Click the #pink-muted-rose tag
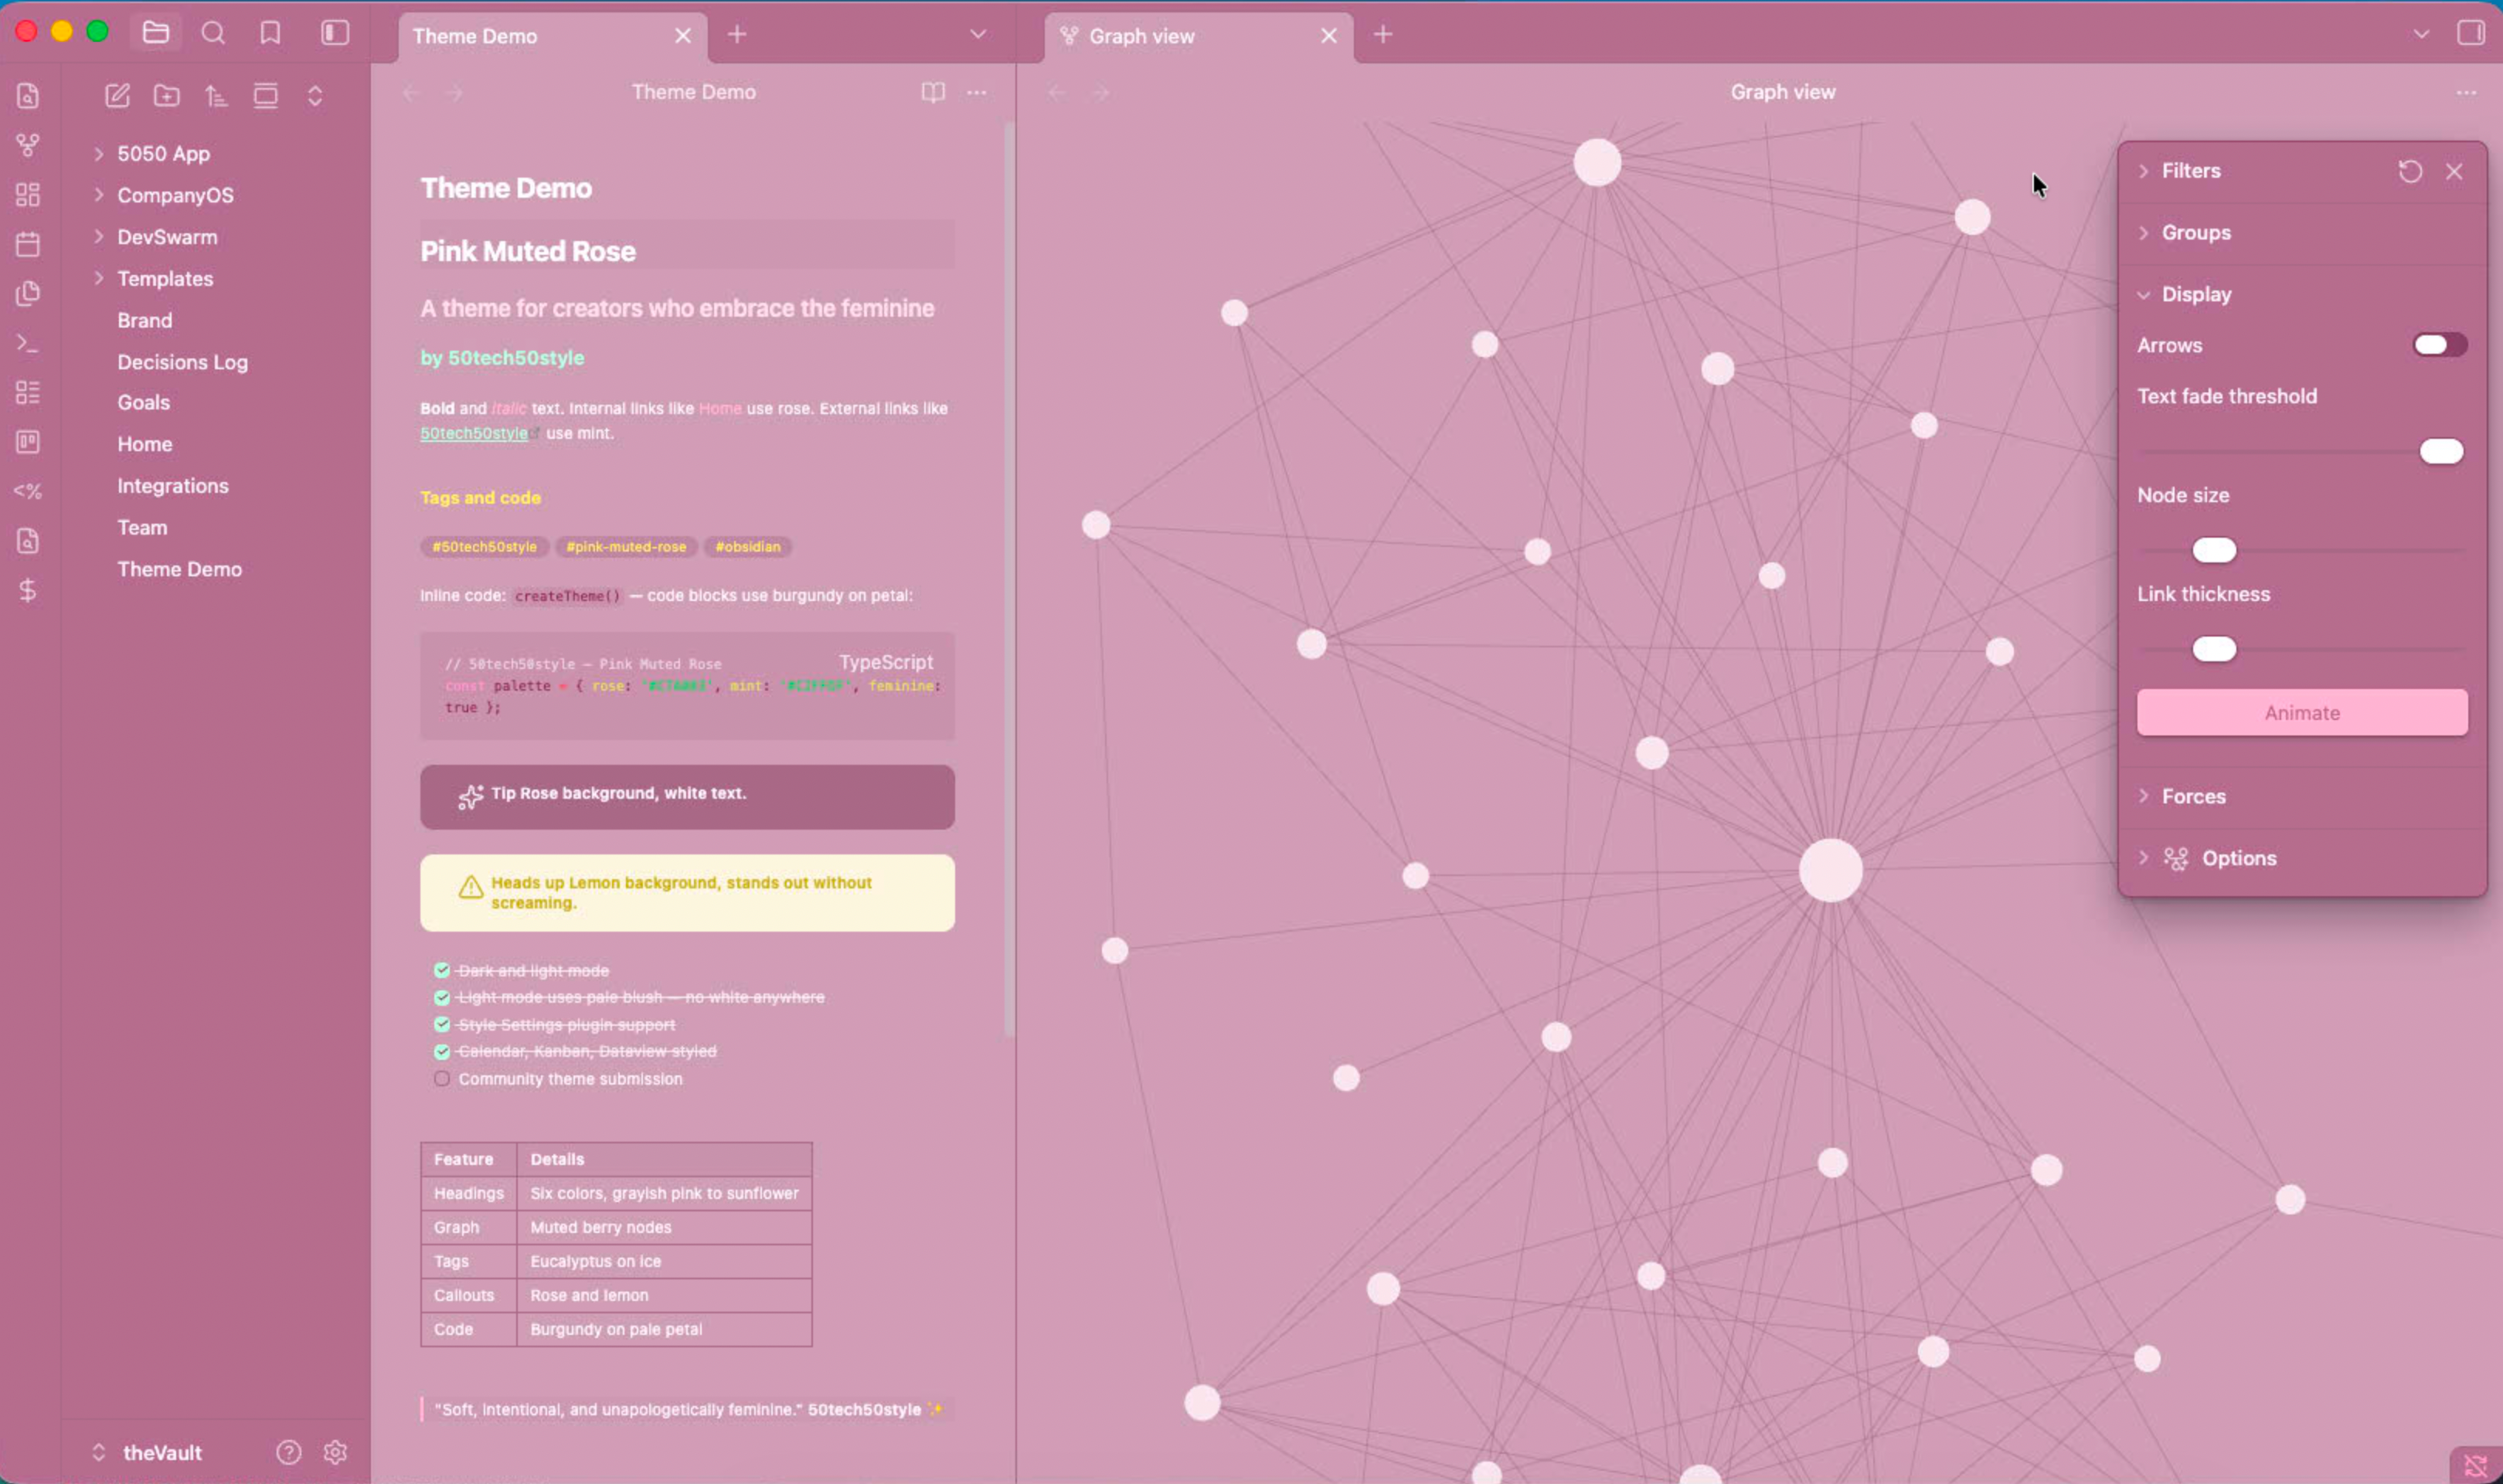The width and height of the screenshot is (2503, 1484). point(626,547)
